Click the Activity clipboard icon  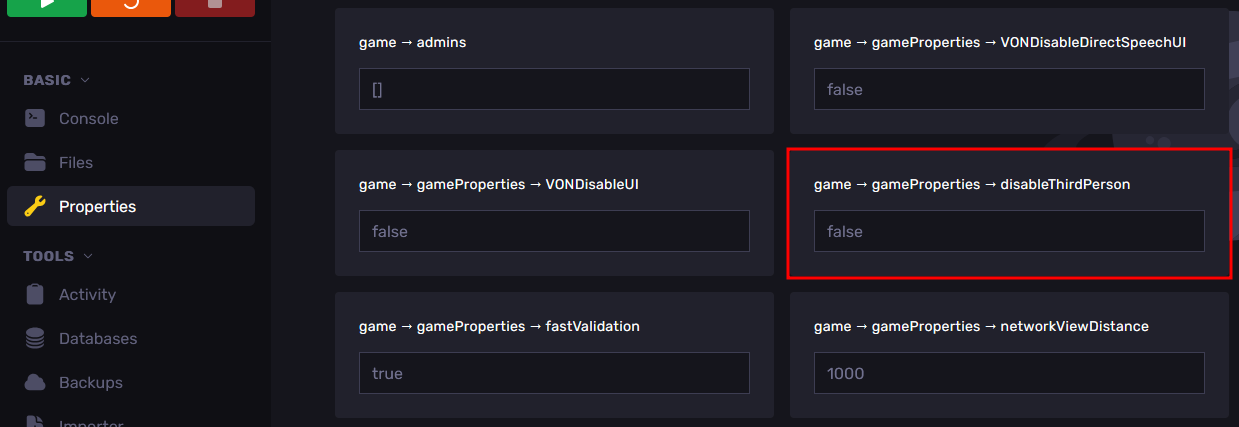pyautogui.click(x=35, y=294)
